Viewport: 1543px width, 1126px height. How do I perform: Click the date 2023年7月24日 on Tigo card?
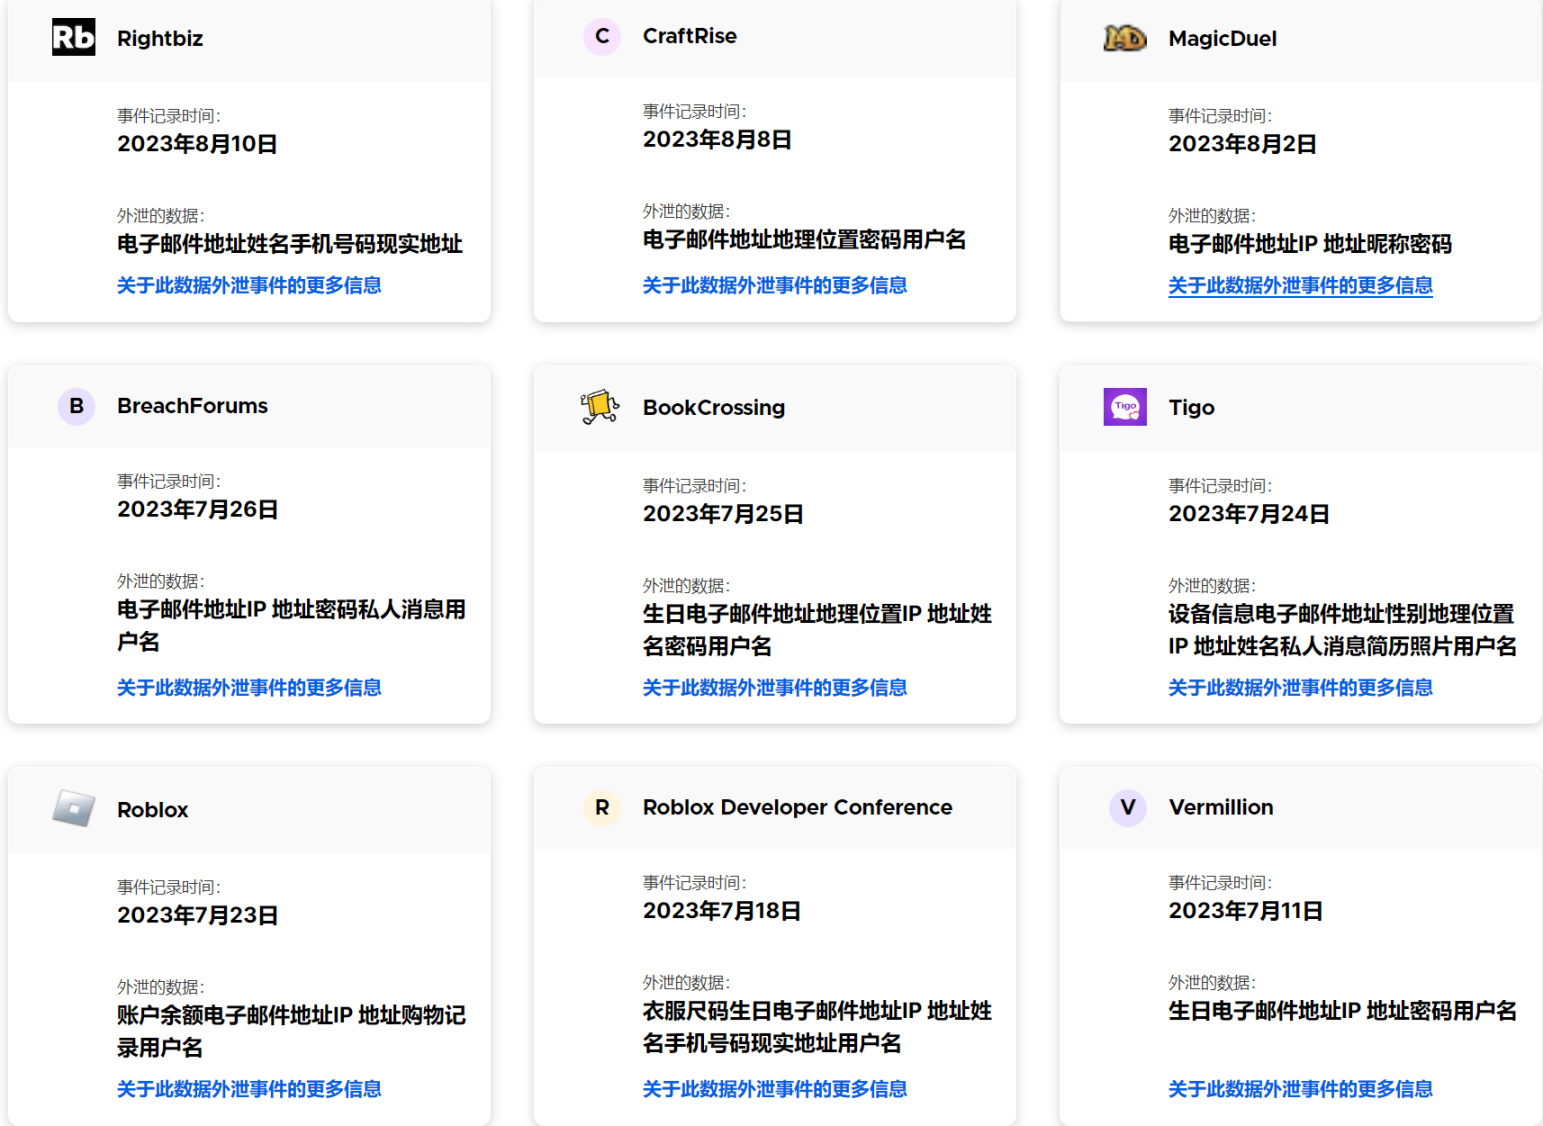pos(1249,514)
